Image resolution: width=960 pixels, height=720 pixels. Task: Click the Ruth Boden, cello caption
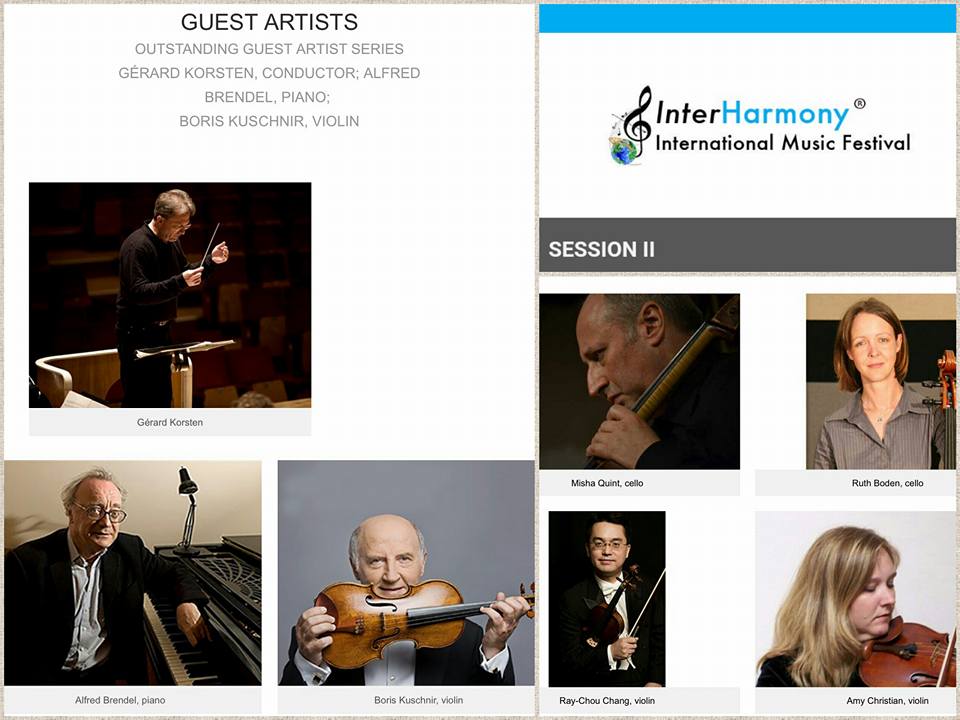pos(888,483)
